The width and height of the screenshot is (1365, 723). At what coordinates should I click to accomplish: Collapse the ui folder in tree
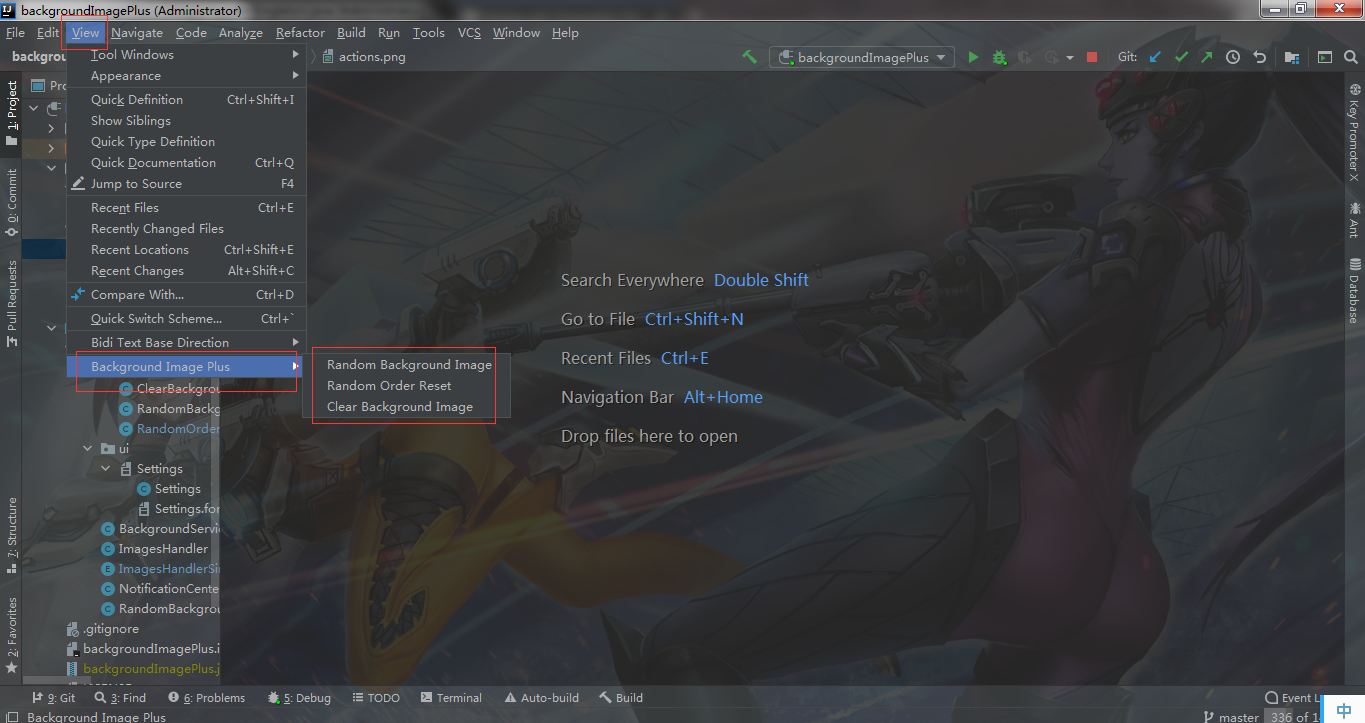89,449
